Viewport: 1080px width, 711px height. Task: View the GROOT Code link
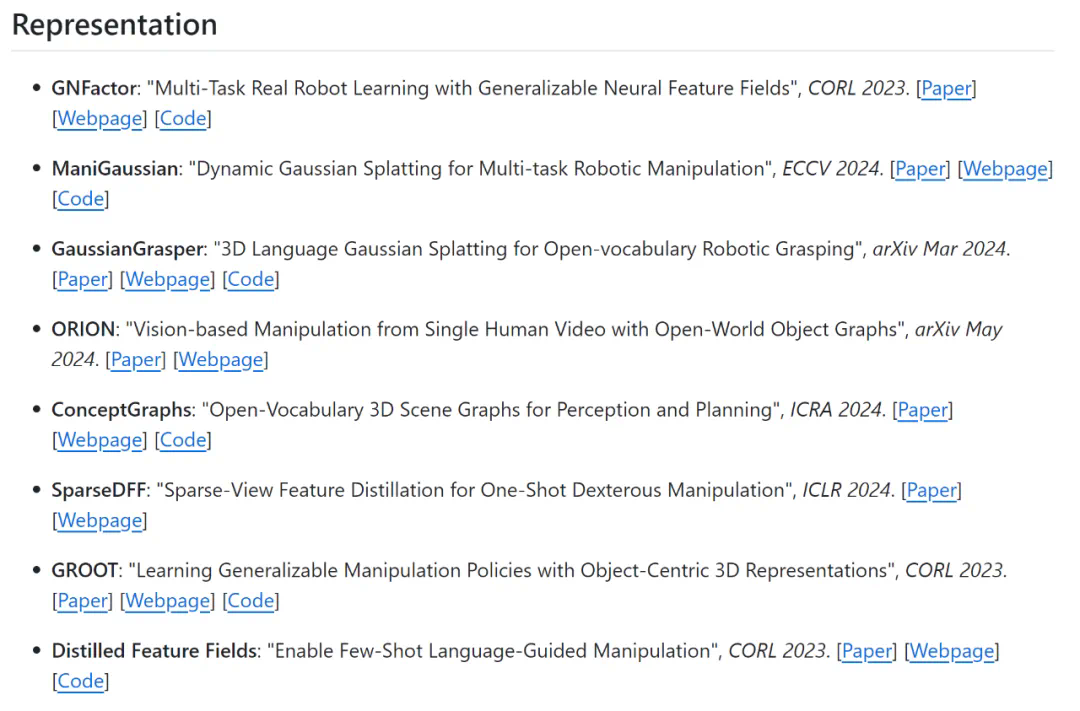click(x=251, y=601)
